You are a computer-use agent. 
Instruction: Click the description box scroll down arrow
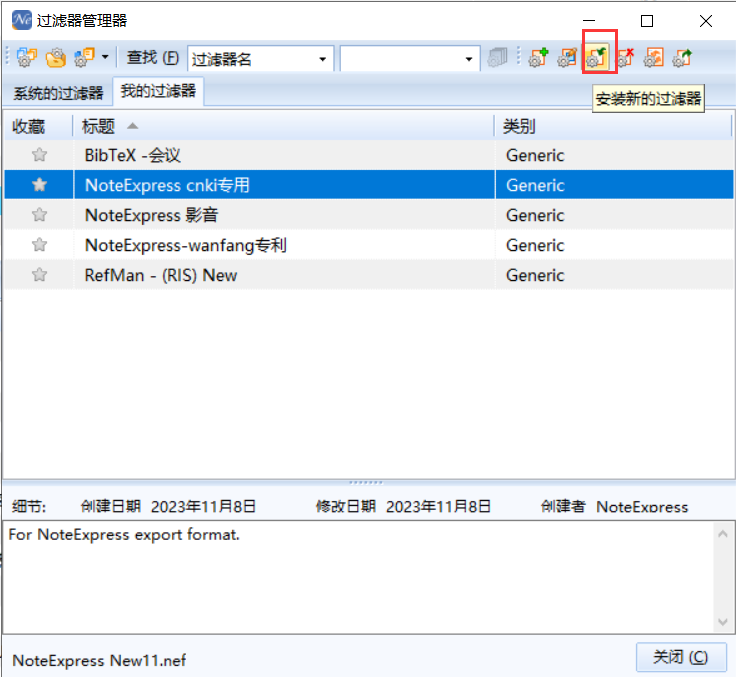[x=723, y=622]
